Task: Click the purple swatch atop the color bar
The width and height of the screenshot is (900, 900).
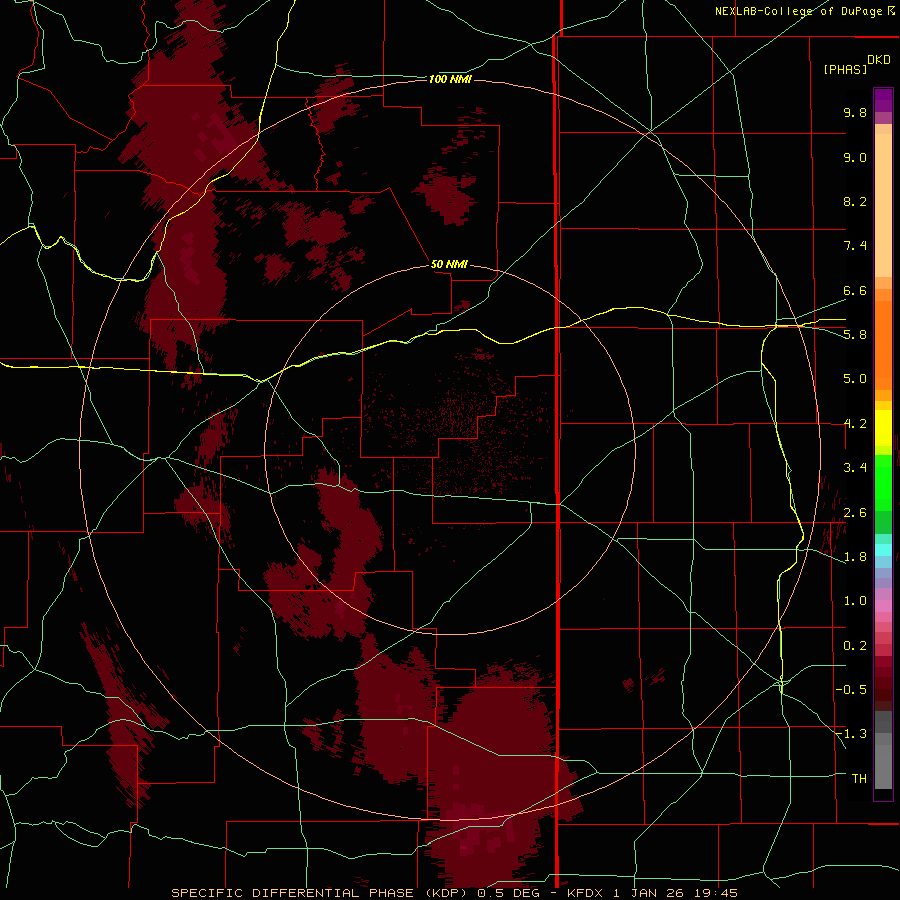Action: pyautogui.click(x=883, y=100)
